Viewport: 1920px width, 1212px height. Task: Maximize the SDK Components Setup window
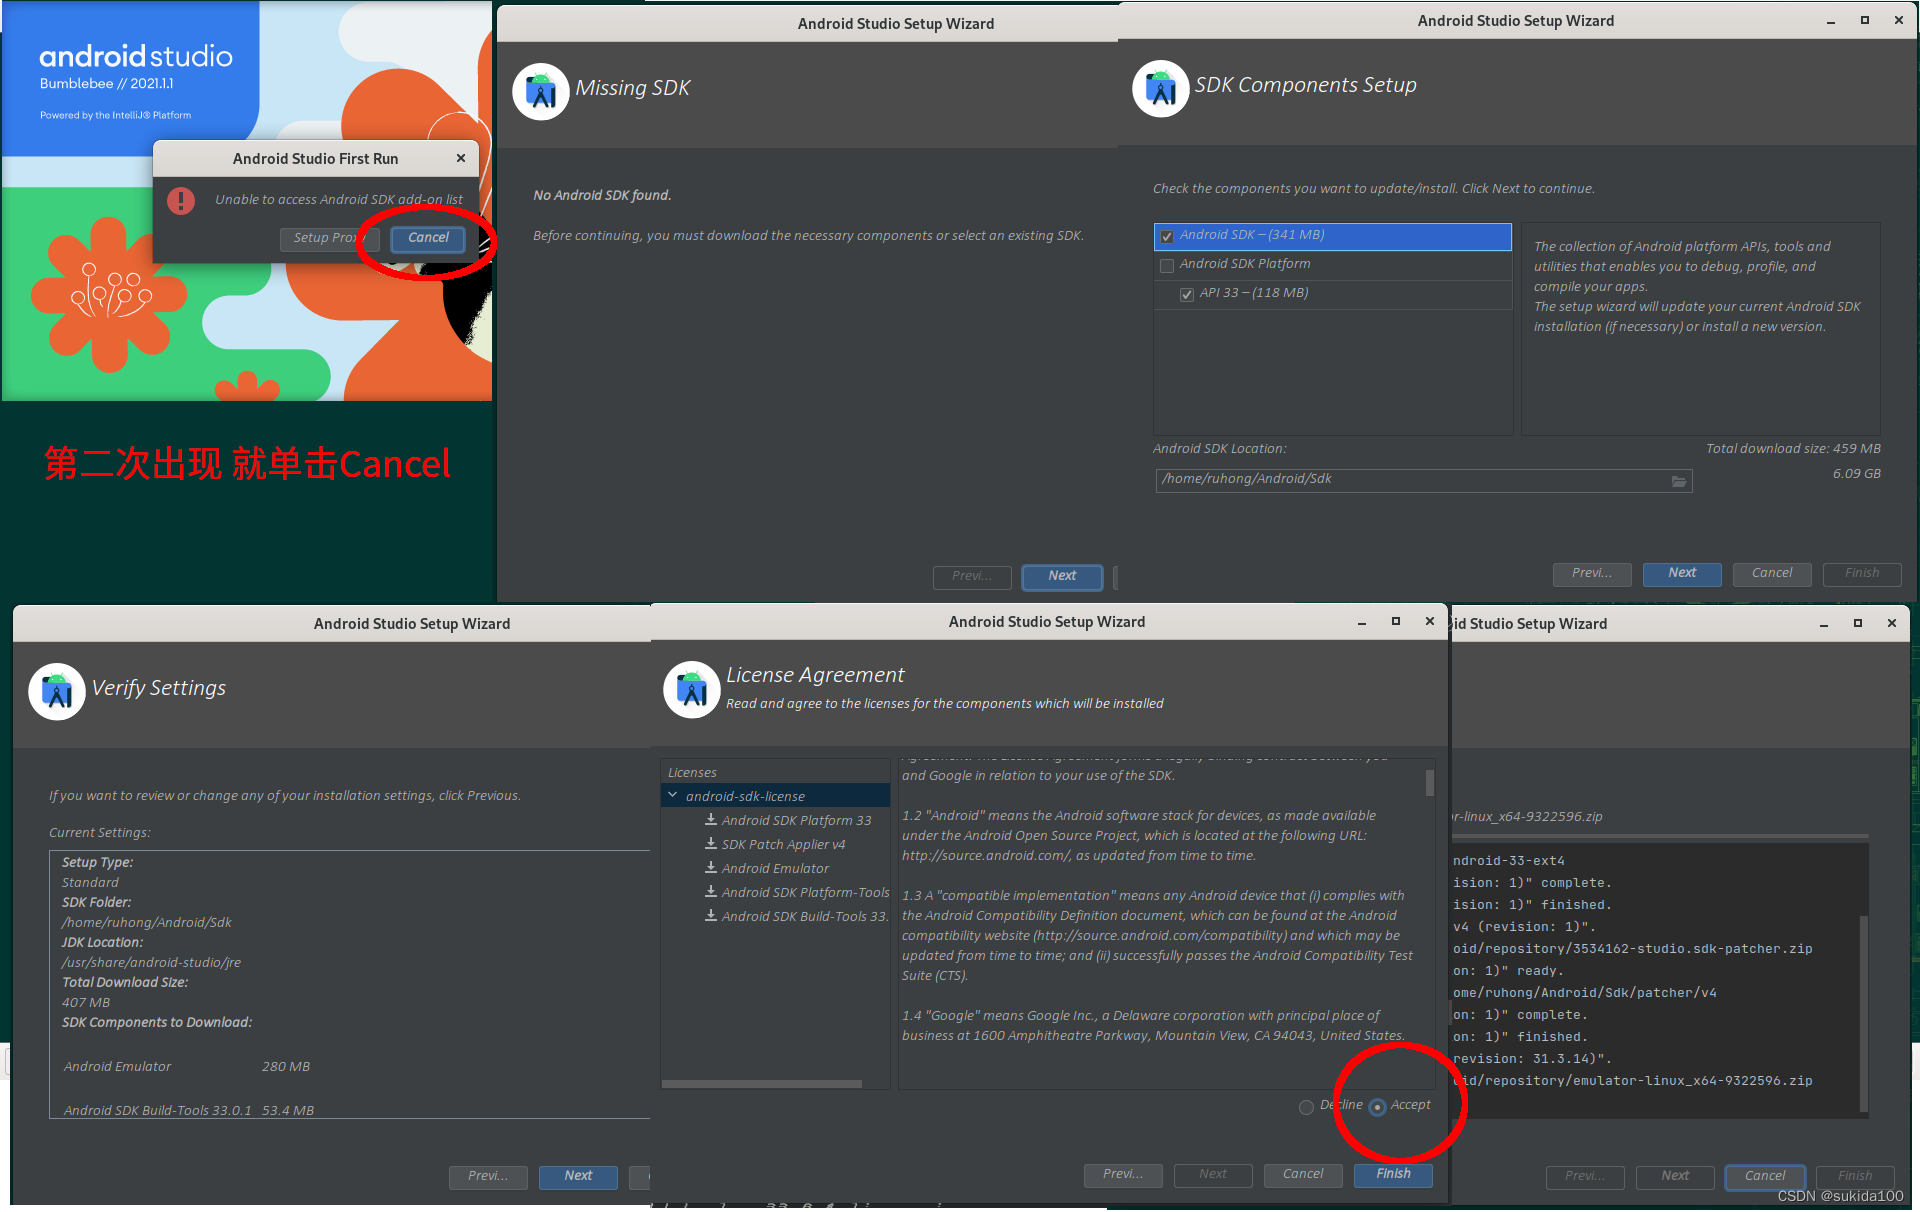(x=1865, y=21)
